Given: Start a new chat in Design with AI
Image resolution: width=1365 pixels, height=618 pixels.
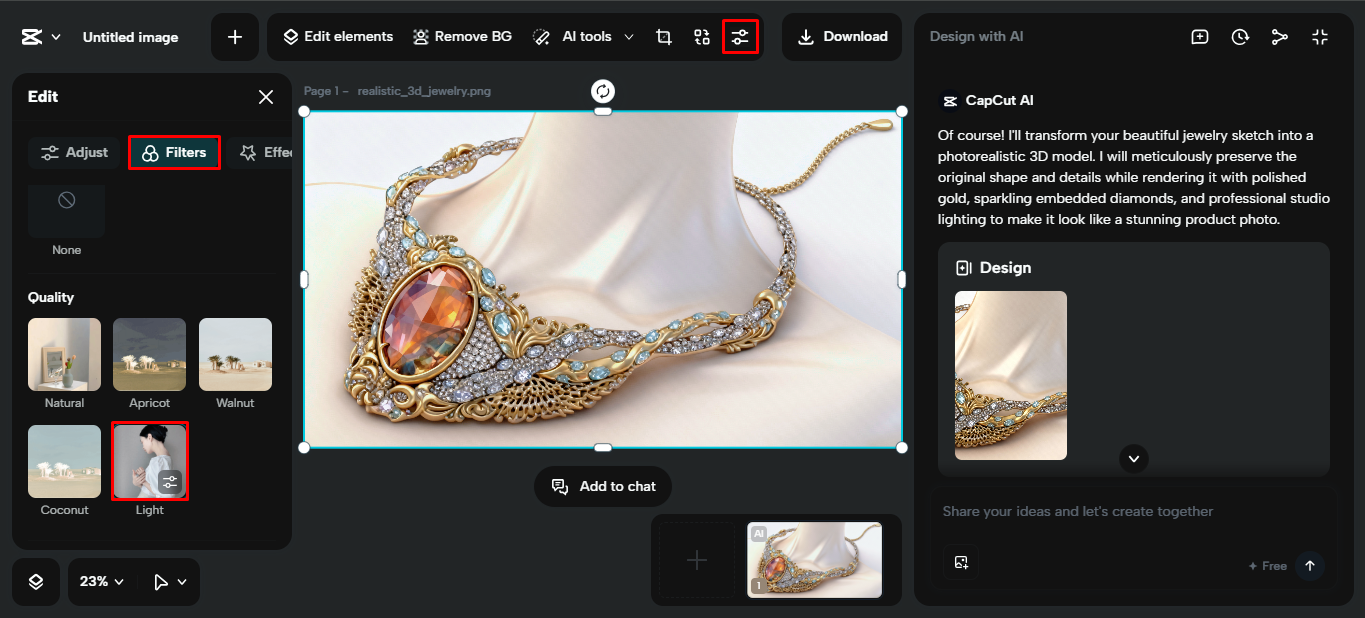Looking at the screenshot, I should (1200, 37).
